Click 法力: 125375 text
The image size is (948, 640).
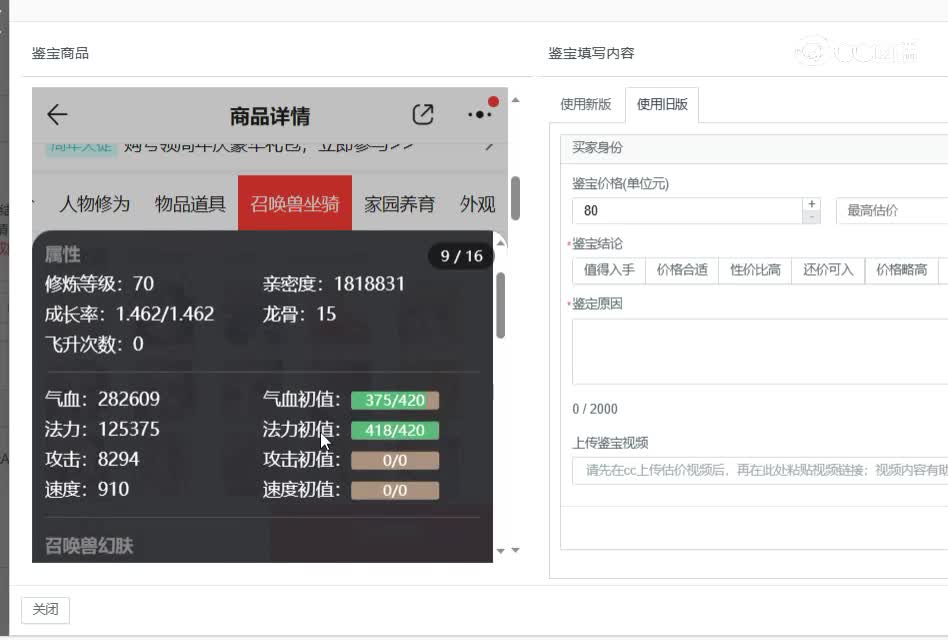(x=102, y=429)
